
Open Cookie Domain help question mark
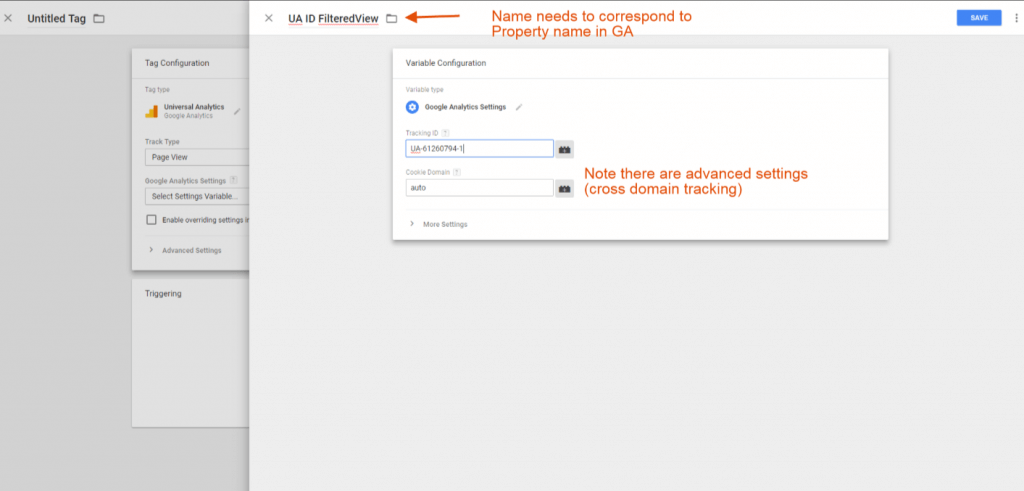coord(457,172)
